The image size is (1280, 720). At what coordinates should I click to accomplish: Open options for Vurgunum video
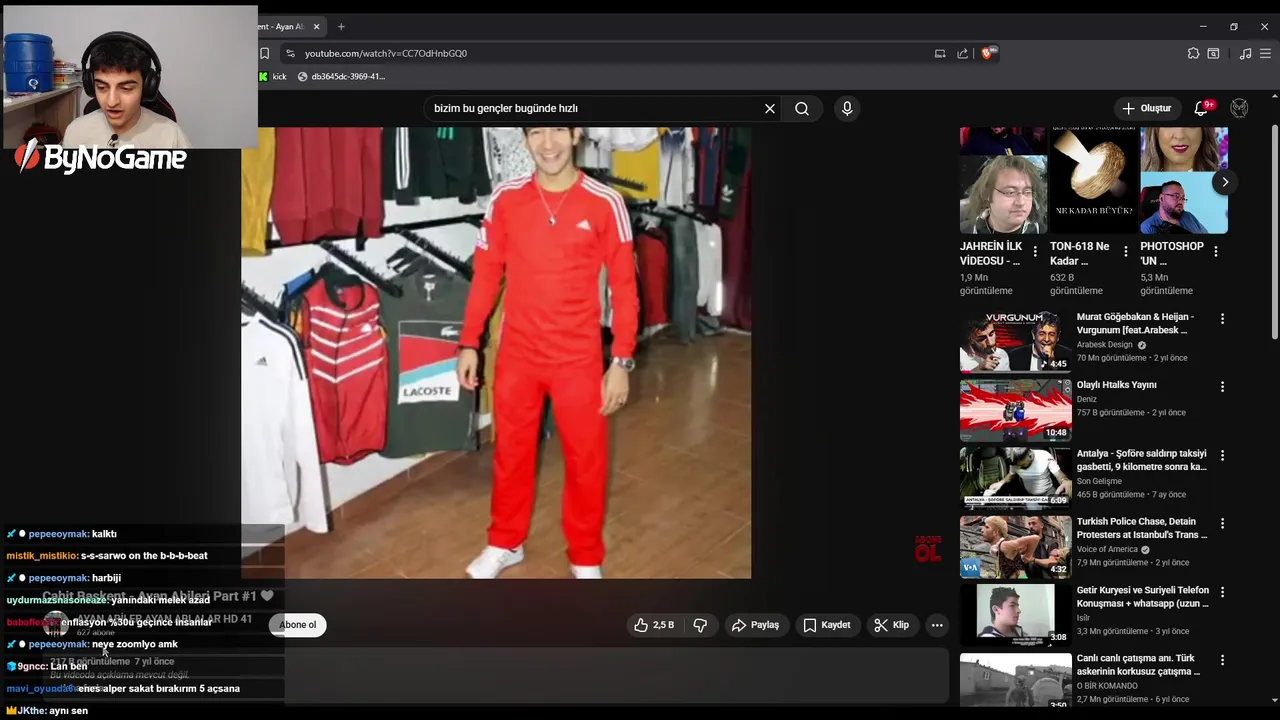tap(1221, 319)
